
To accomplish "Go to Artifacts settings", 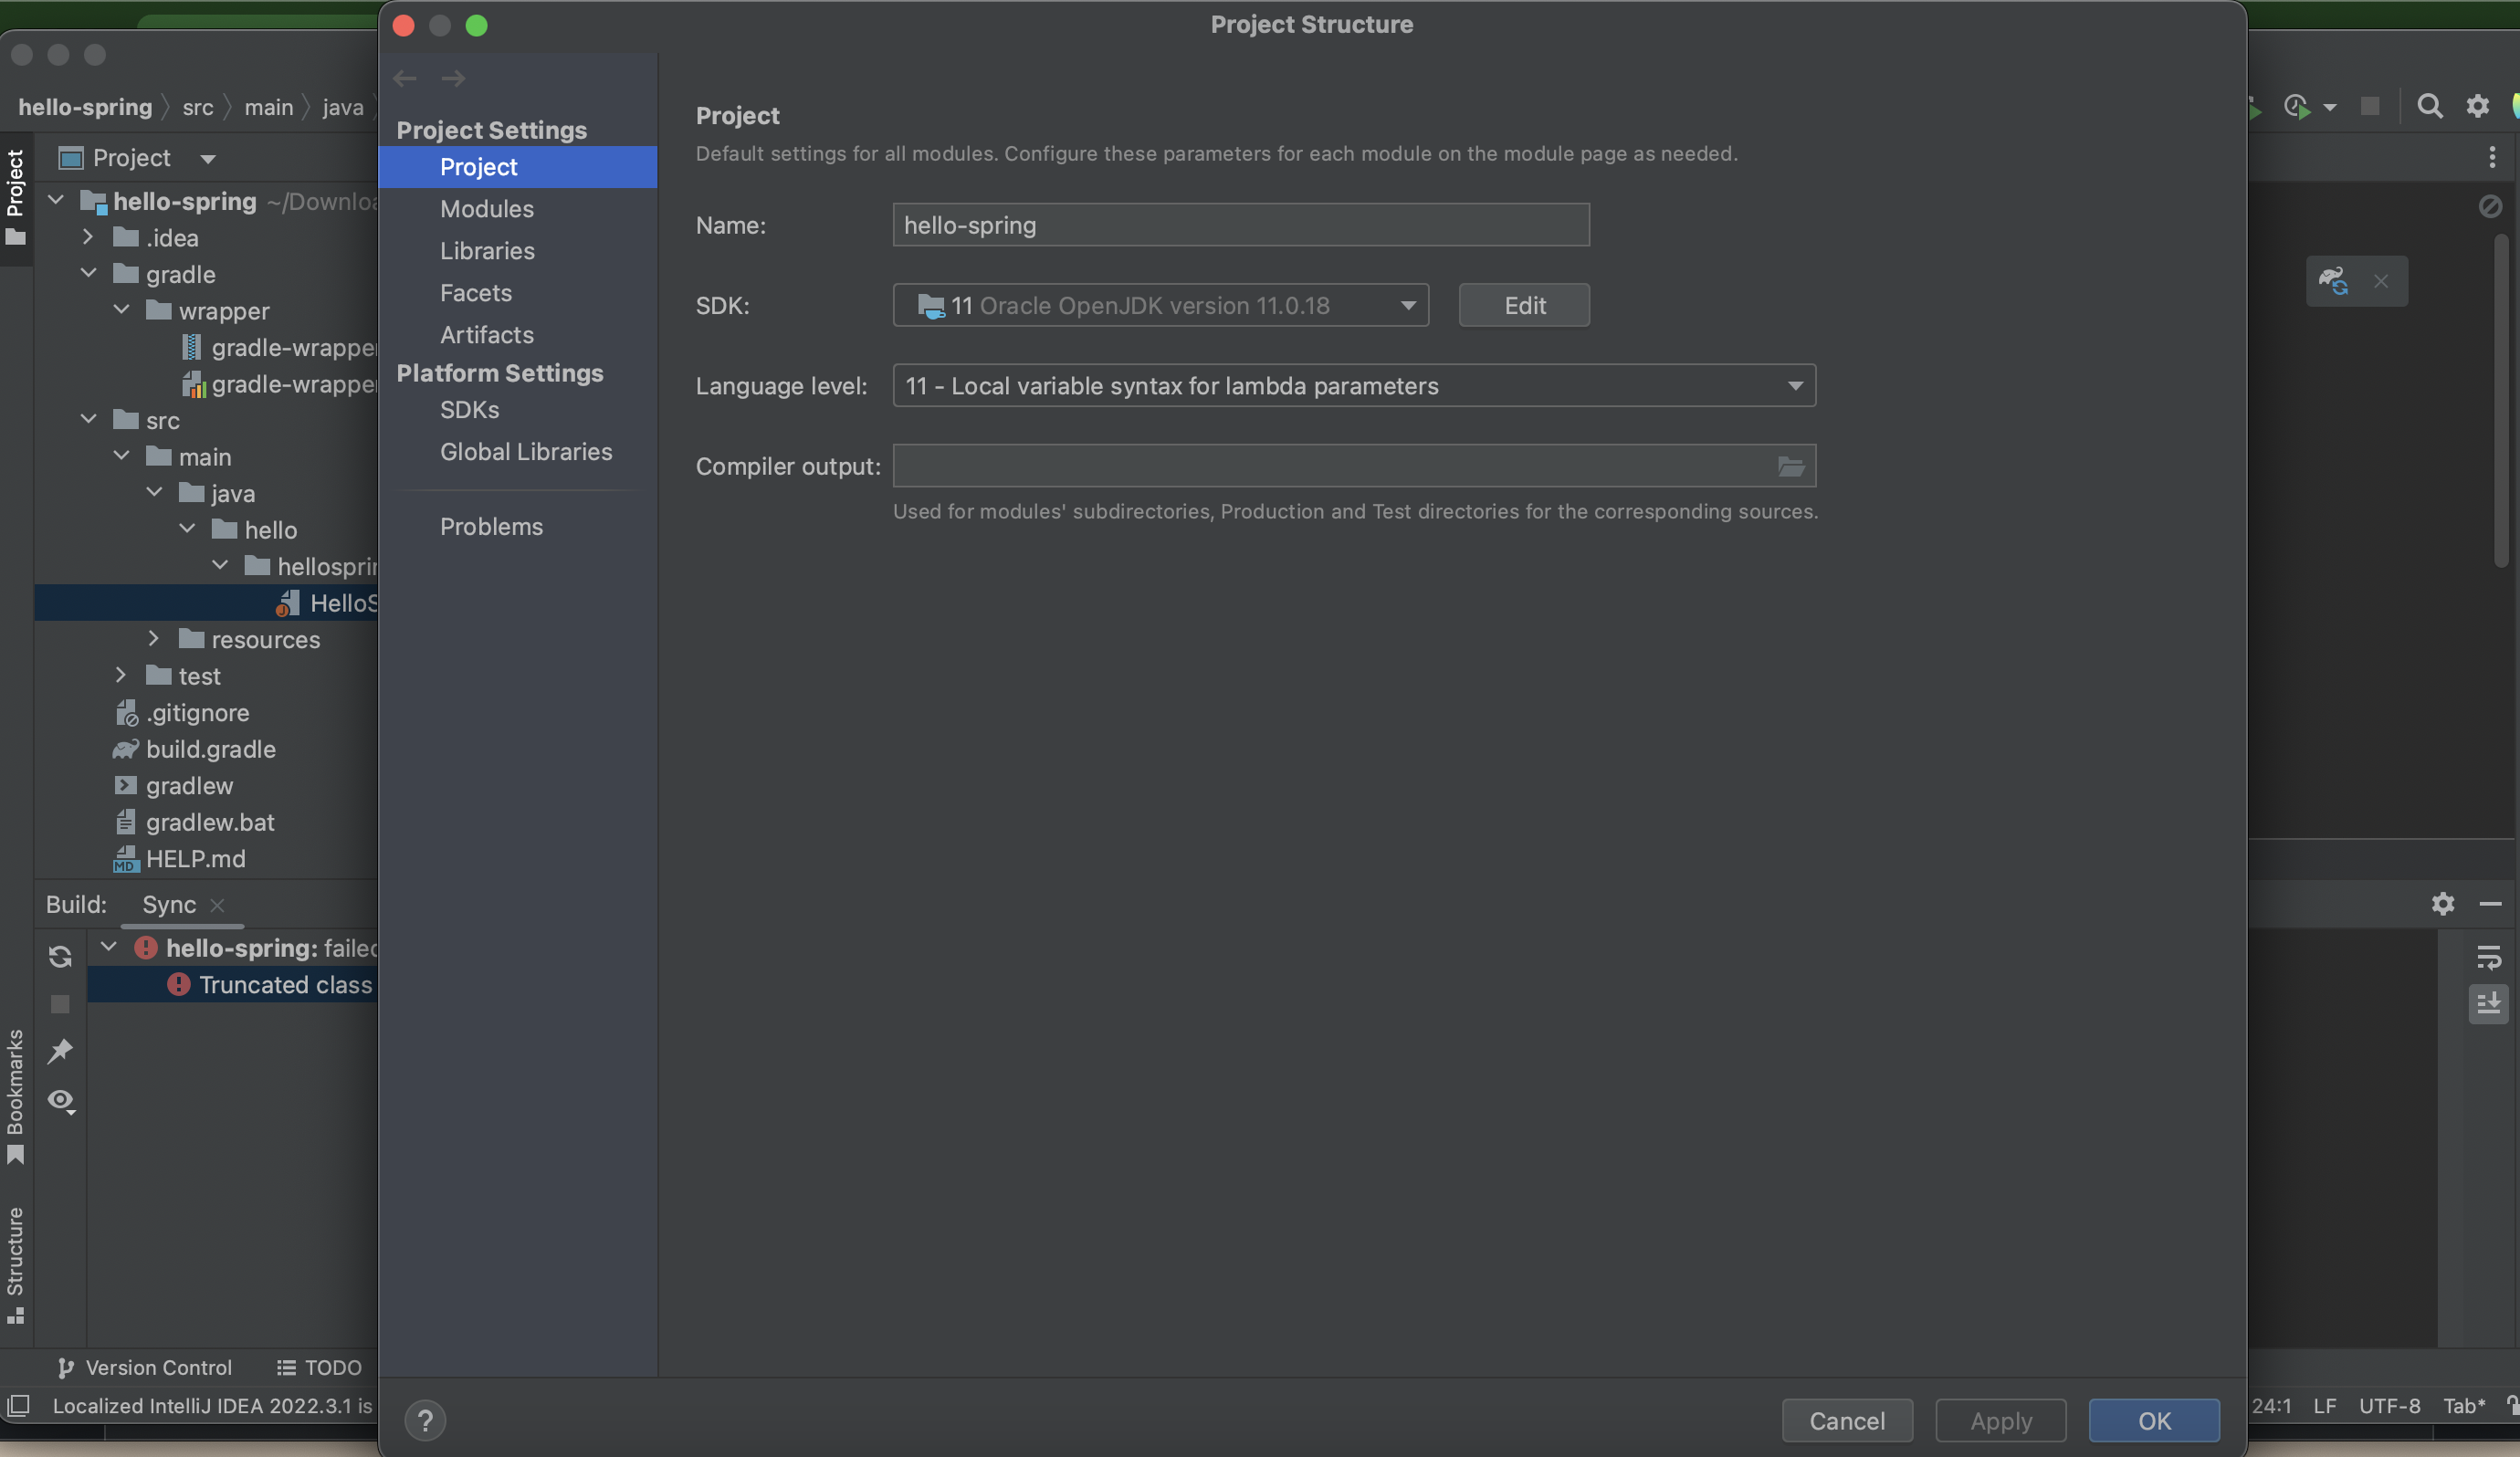I will point(487,334).
